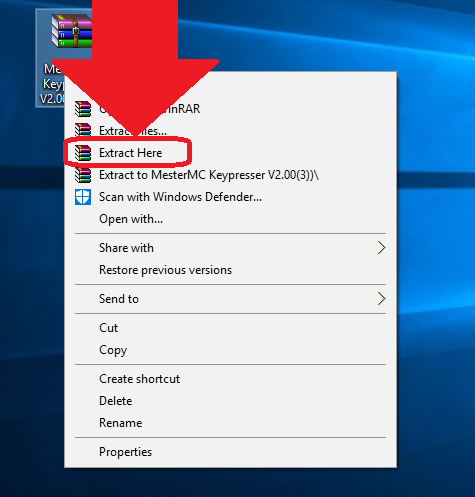Expand the Send to submenu arrow
The width and height of the screenshot is (475, 497).
(x=382, y=299)
